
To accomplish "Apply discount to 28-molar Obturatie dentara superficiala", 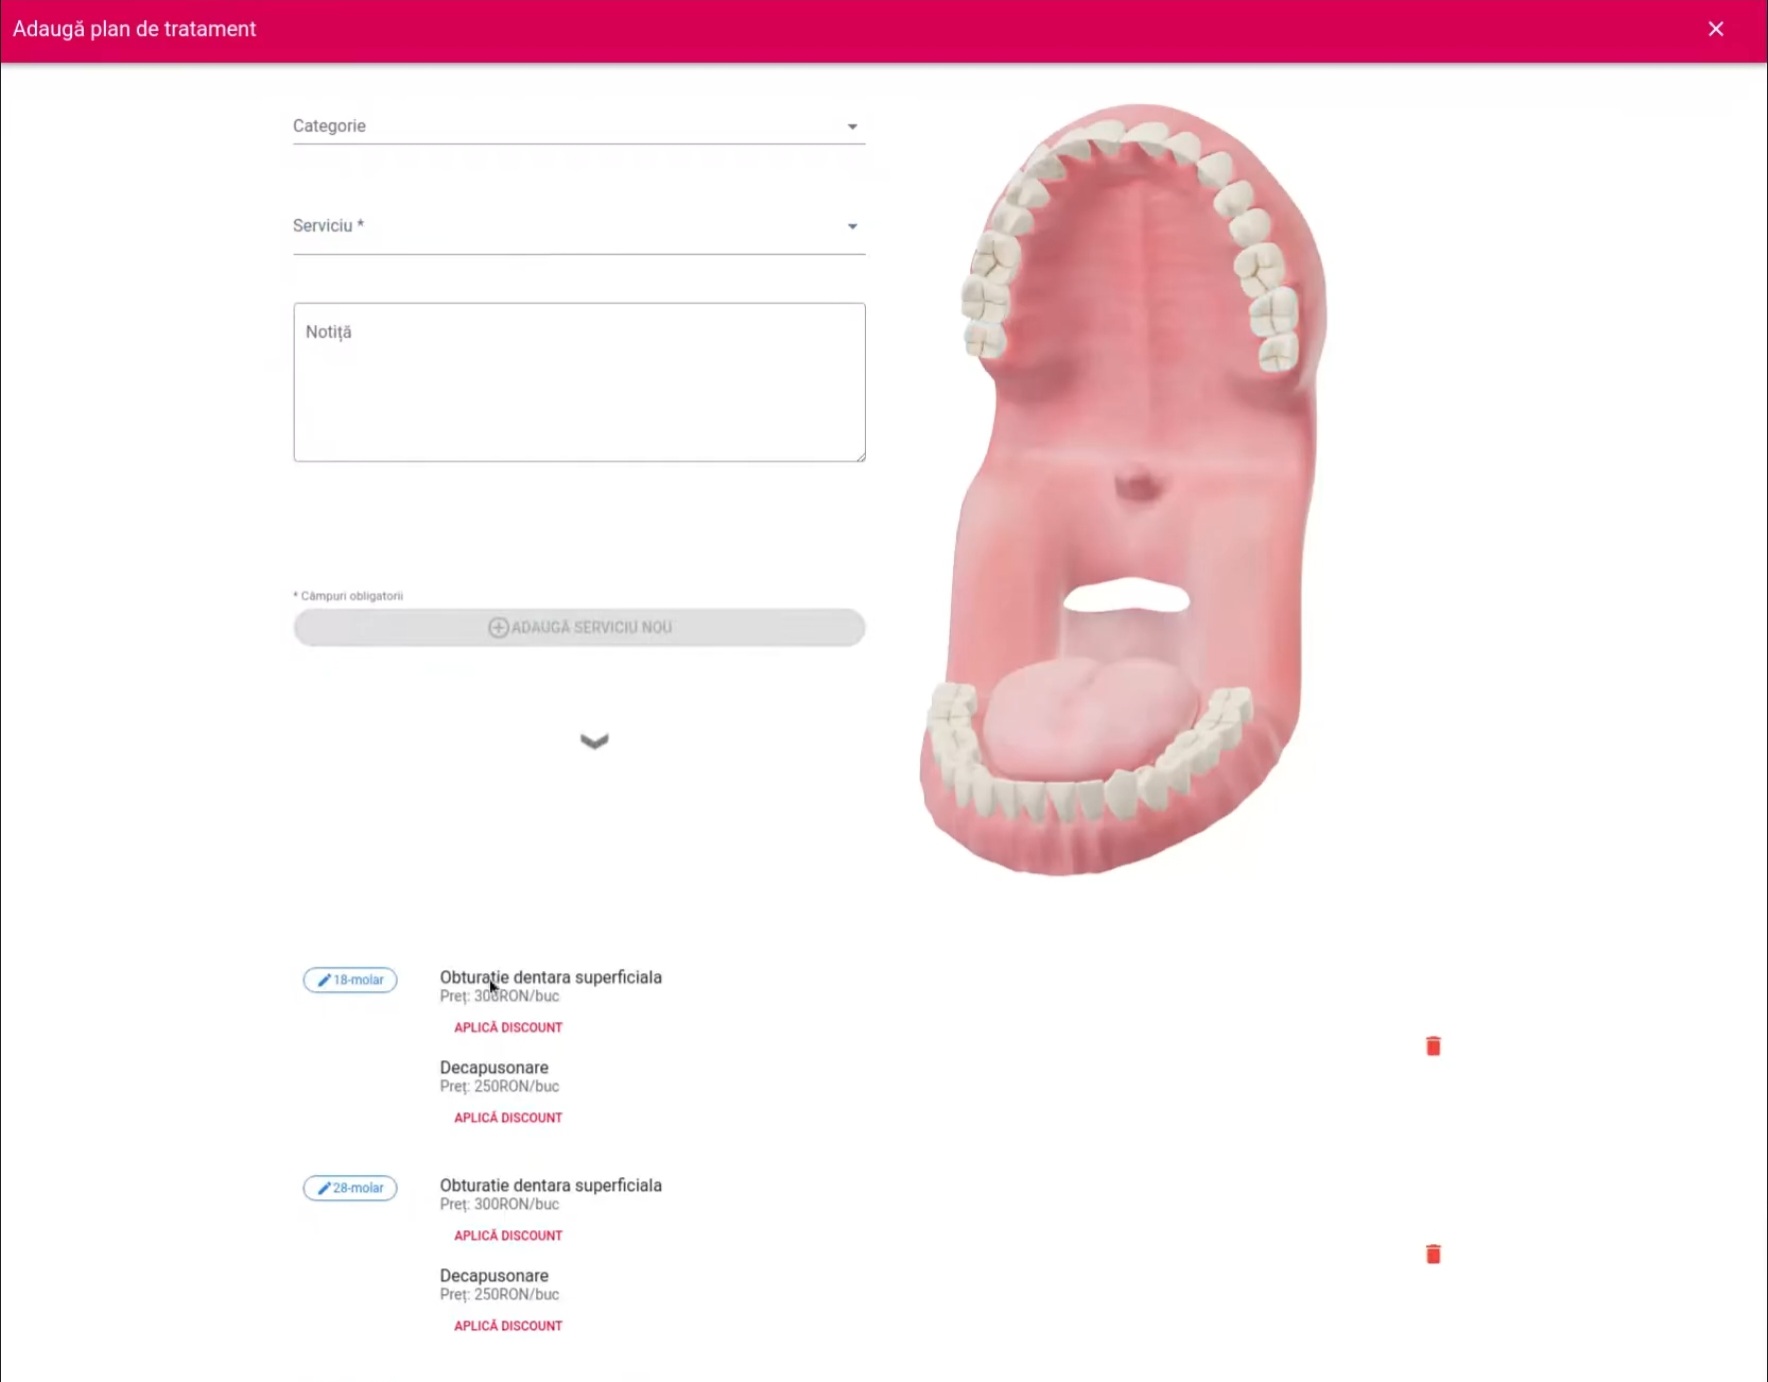I will (x=508, y=1235).
